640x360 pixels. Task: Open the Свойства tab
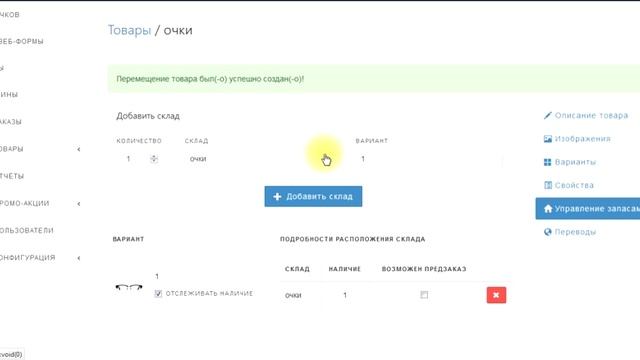click(x=569, y=185)
